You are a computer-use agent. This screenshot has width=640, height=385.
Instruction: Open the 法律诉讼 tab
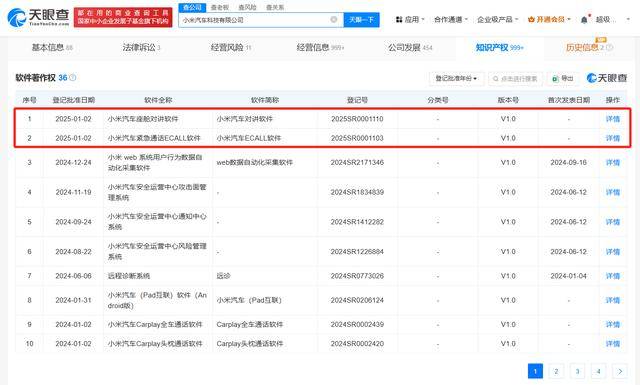coord(142,47)
